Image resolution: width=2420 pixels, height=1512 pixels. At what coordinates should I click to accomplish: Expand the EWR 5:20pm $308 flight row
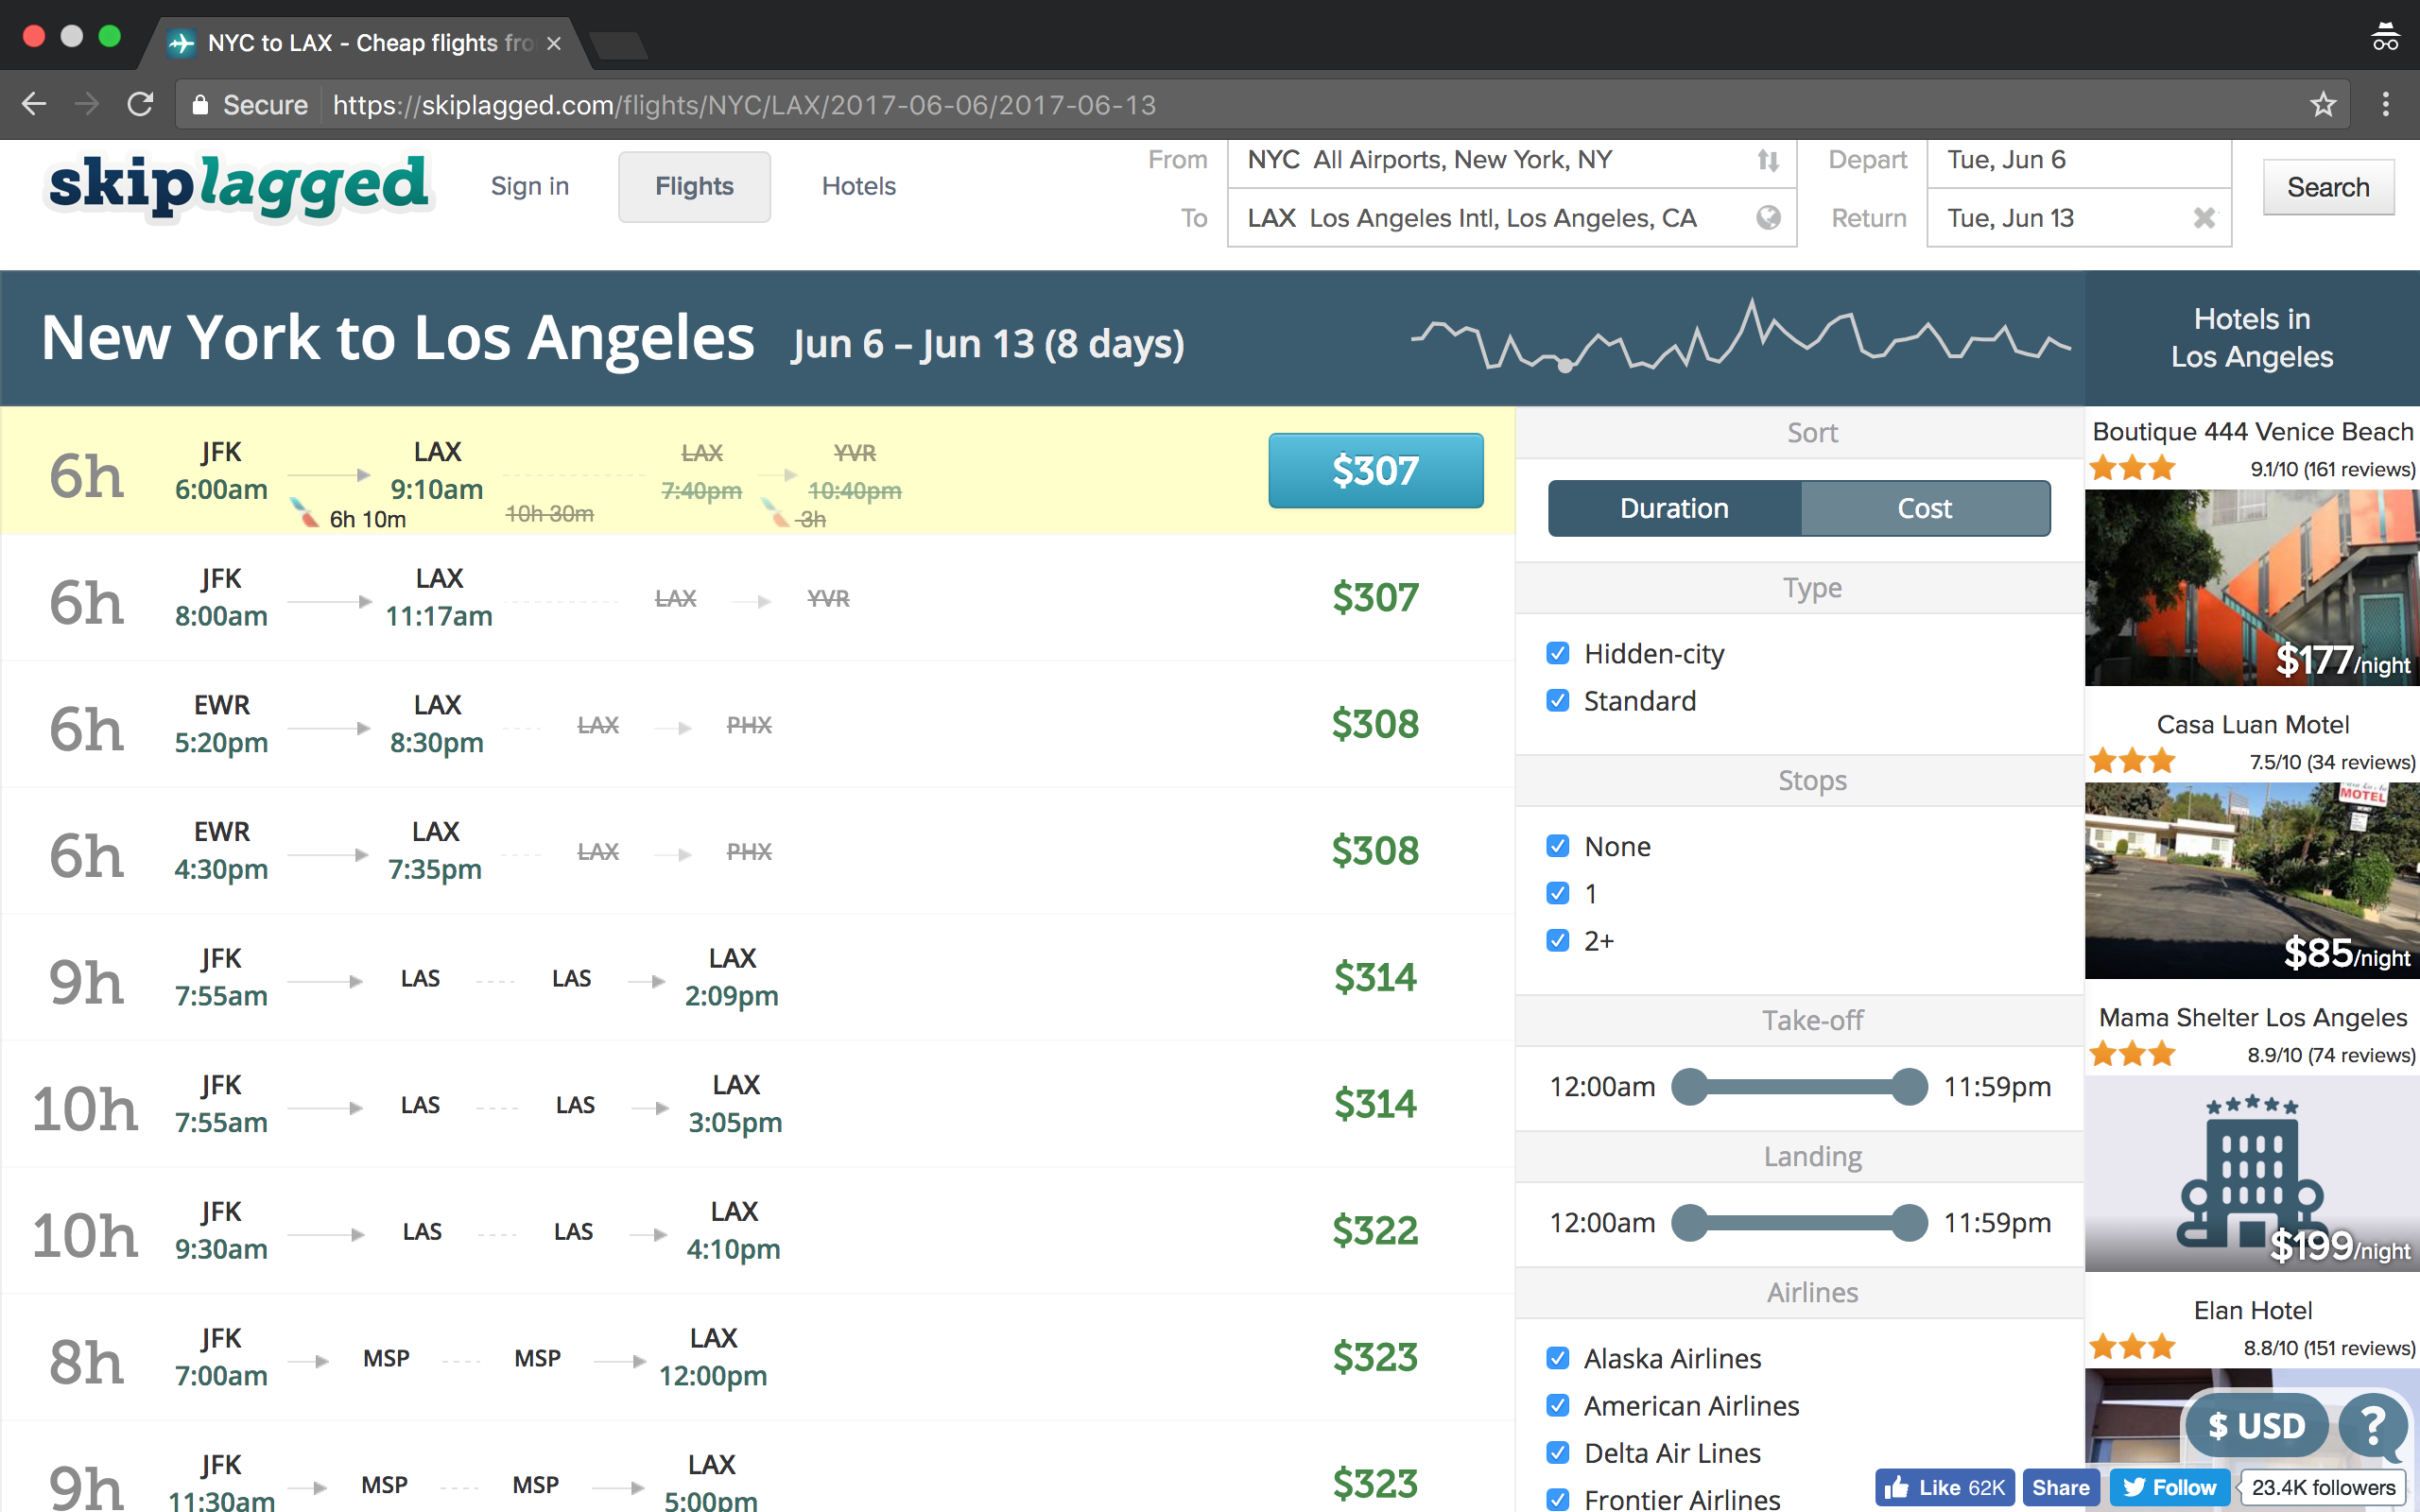[757, 724]
